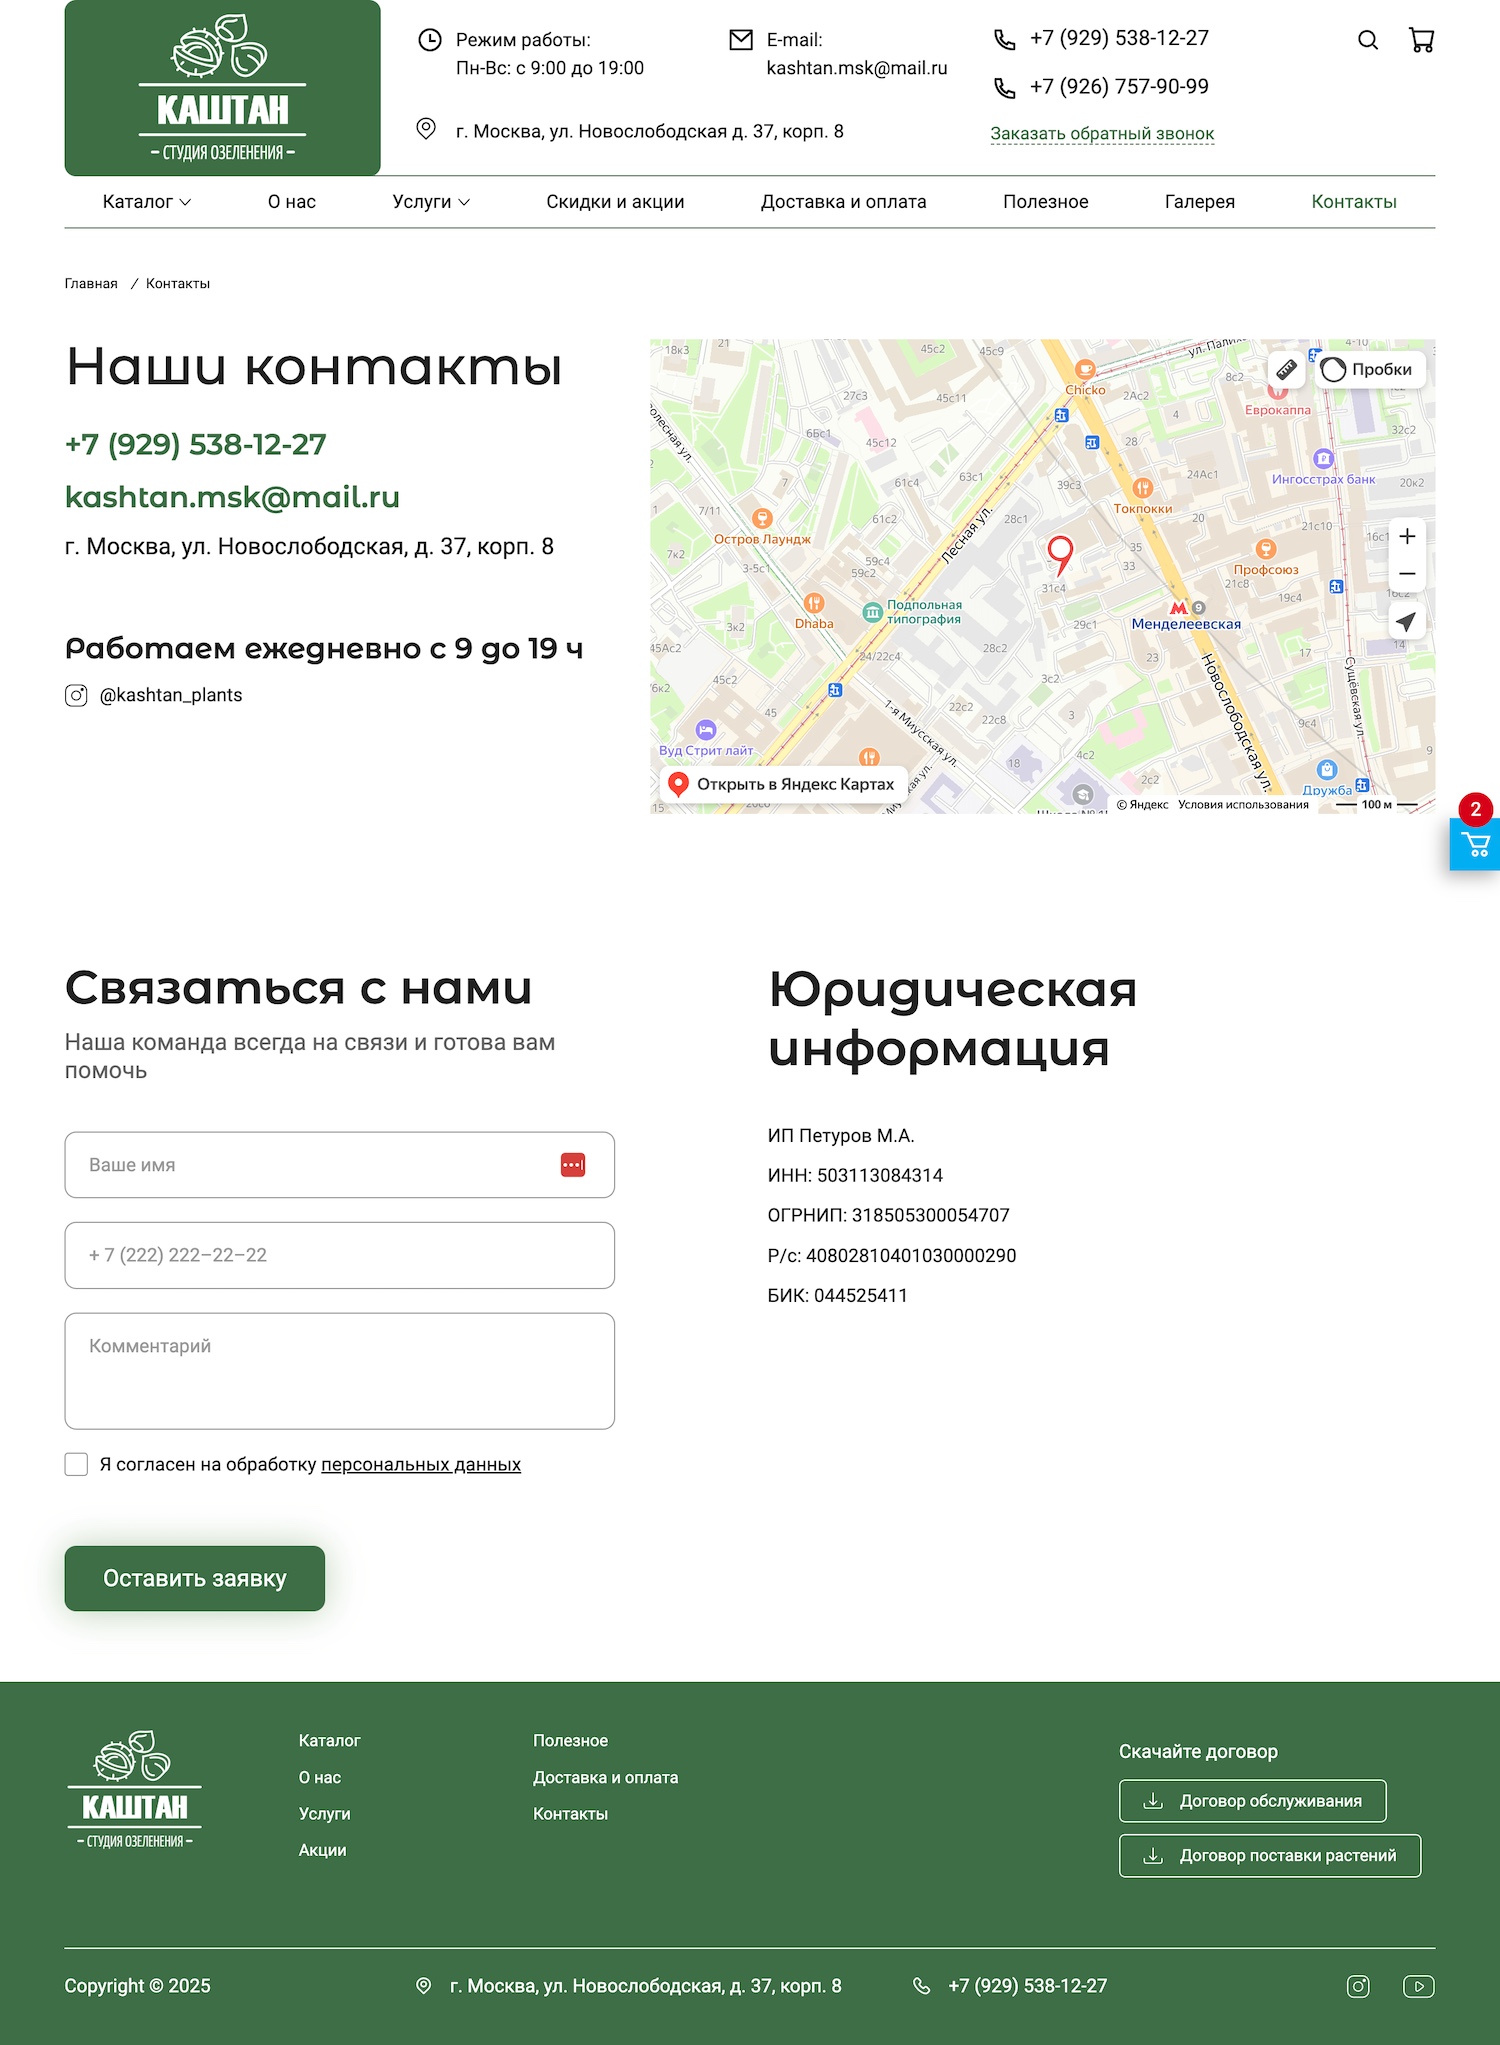Click the phone number input field
The height and width of the screenshot is (2045, 1500).
click(x=340, y=1255)
